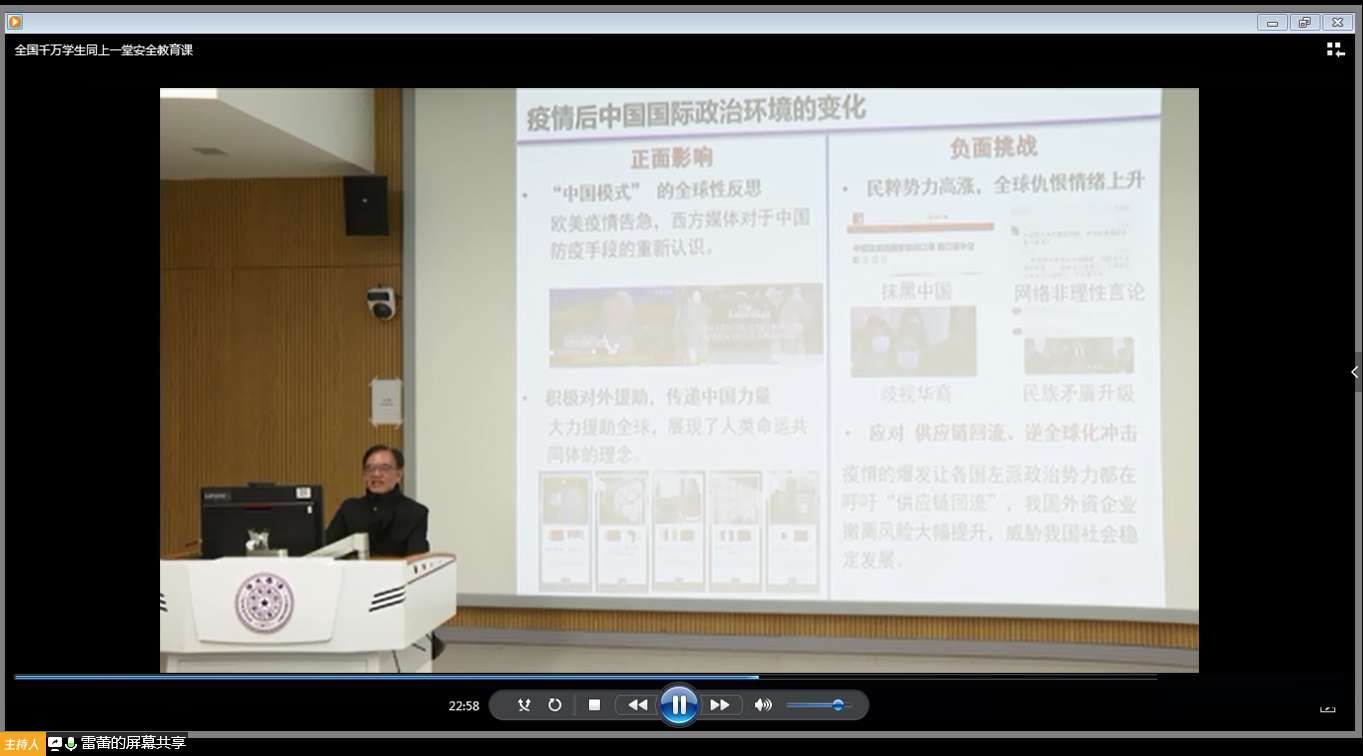Click the 雷蕾的屏幕共享 label
Viewport: 1363px width, 756px height.
pyautogui.click(x=133, y=743)
